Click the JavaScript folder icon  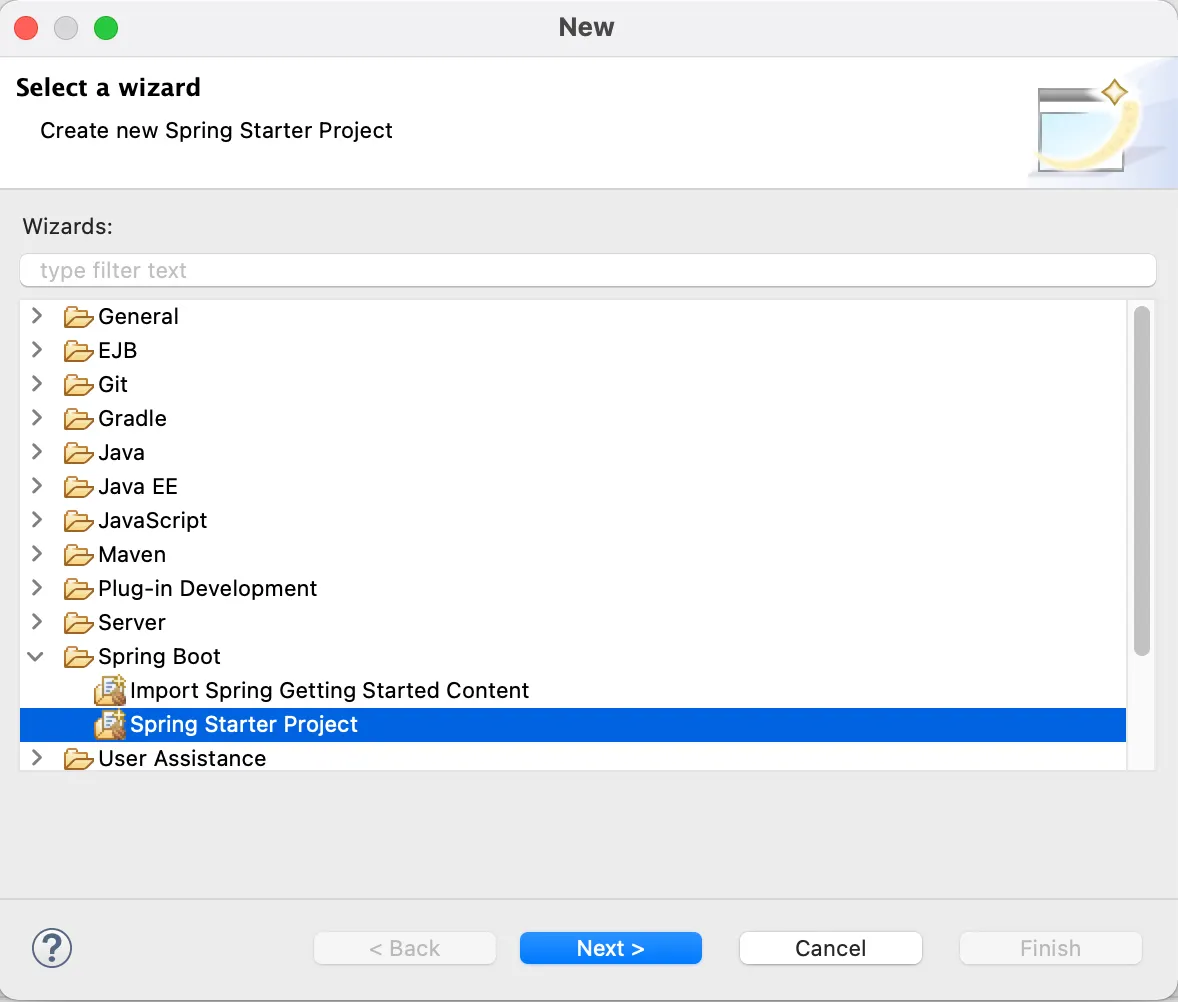tap(78, 521)
